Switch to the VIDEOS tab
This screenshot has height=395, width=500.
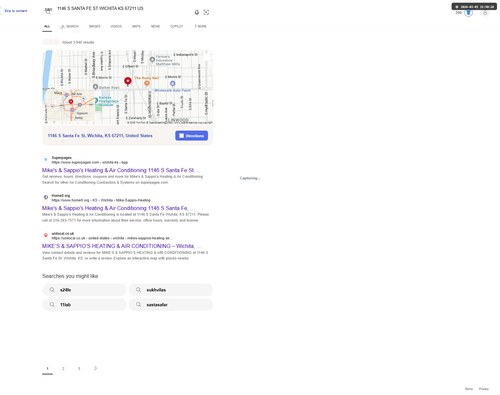tap(116, 26)
